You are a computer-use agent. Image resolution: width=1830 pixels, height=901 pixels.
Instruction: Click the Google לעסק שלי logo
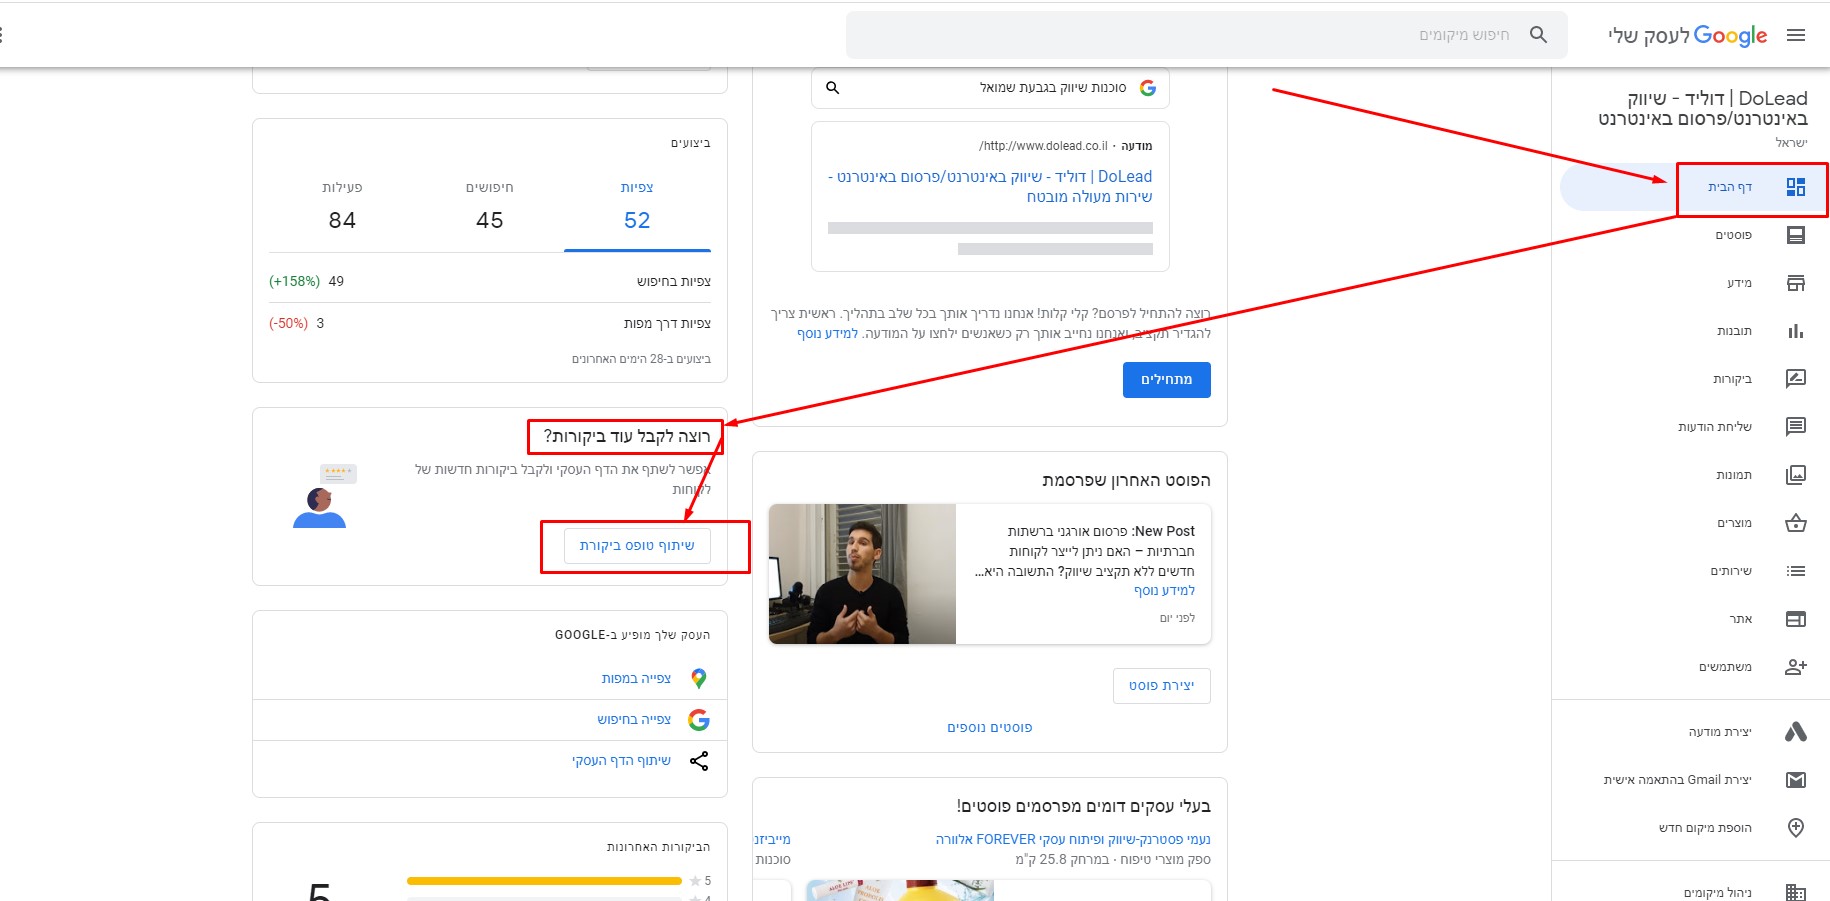[x=1688, y=35]
